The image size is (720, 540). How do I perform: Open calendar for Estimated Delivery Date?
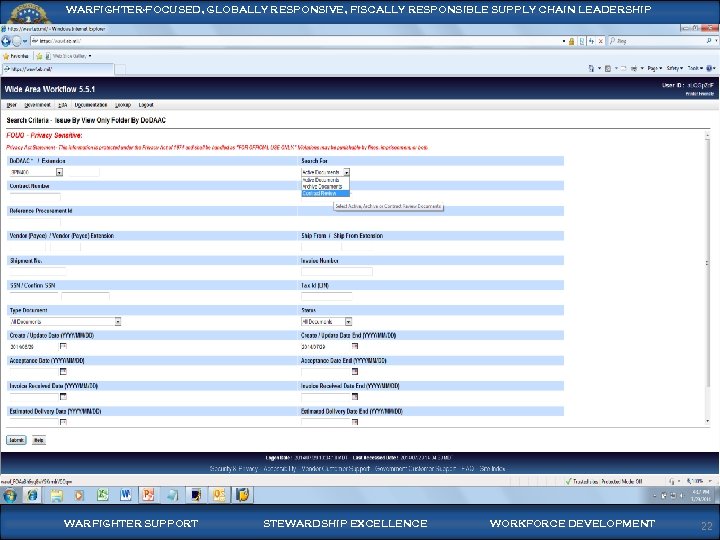(x=63, y=422)
